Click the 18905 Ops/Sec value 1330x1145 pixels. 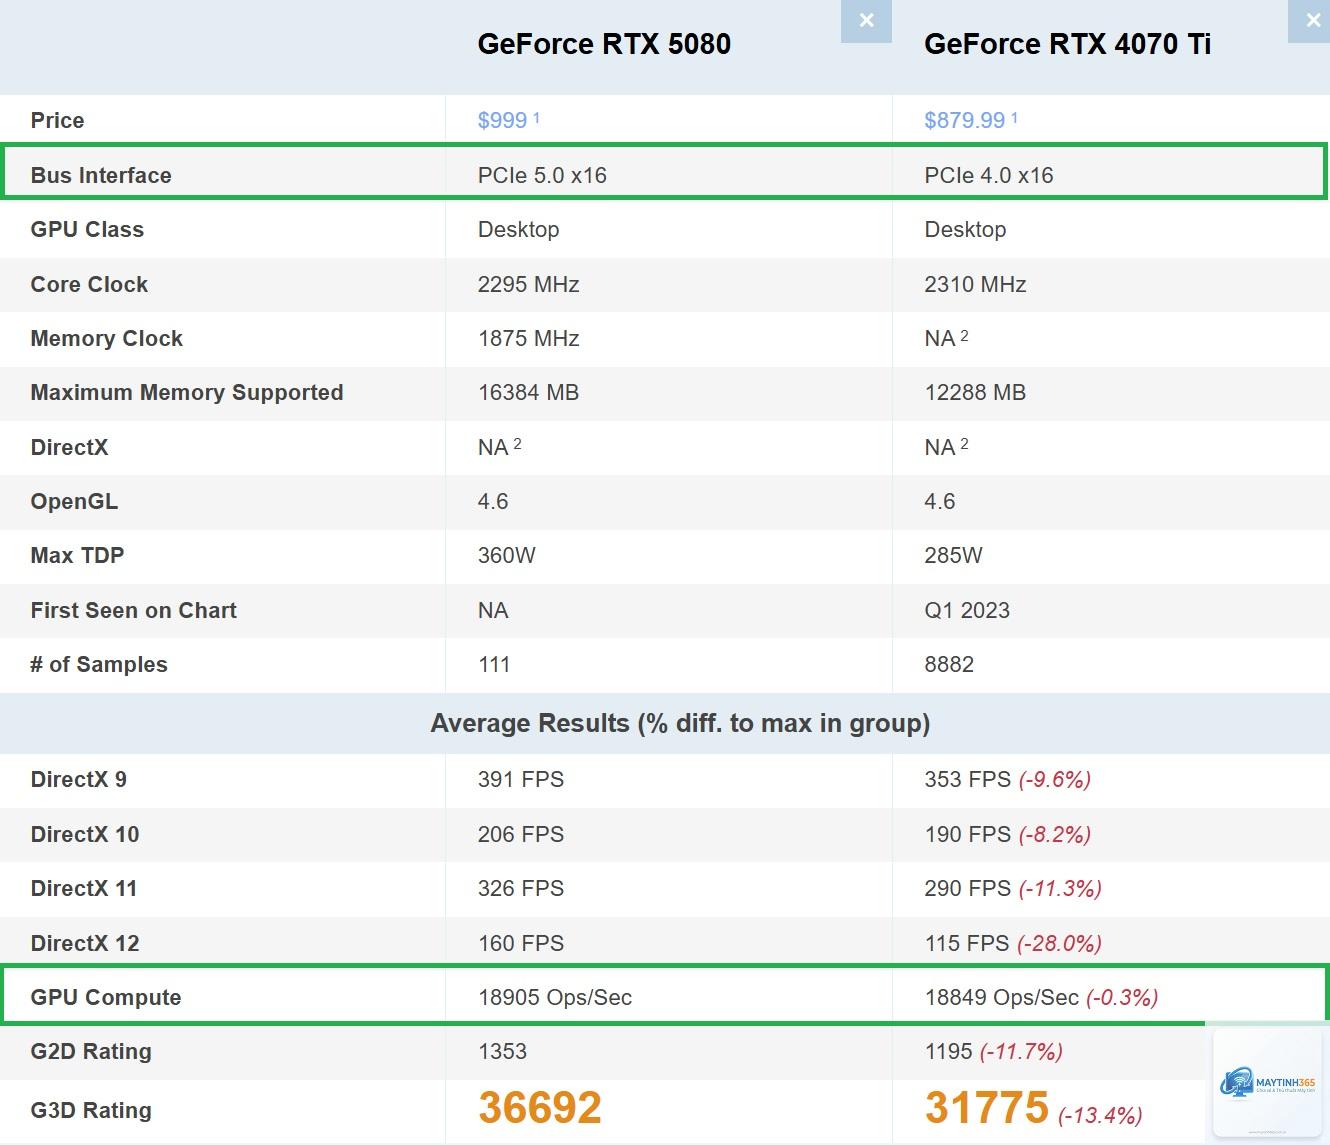[555, 997]
